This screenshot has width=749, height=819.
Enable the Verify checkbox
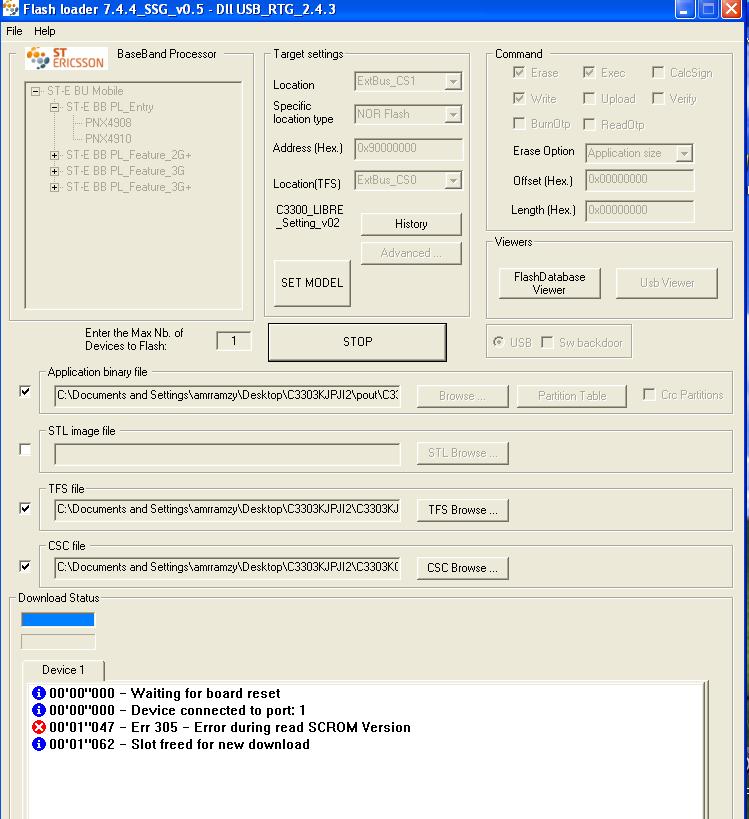pos(658,98)
